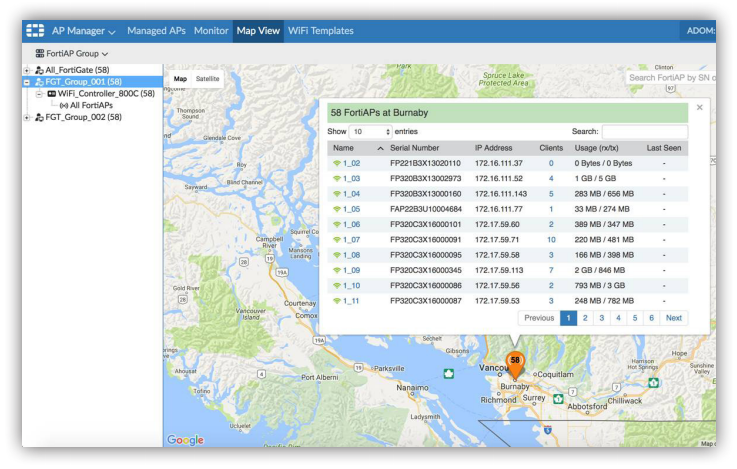Go to page 2 of entries
Image resolution: width=737 pixels, height=469 pixels.
(585, 318)
